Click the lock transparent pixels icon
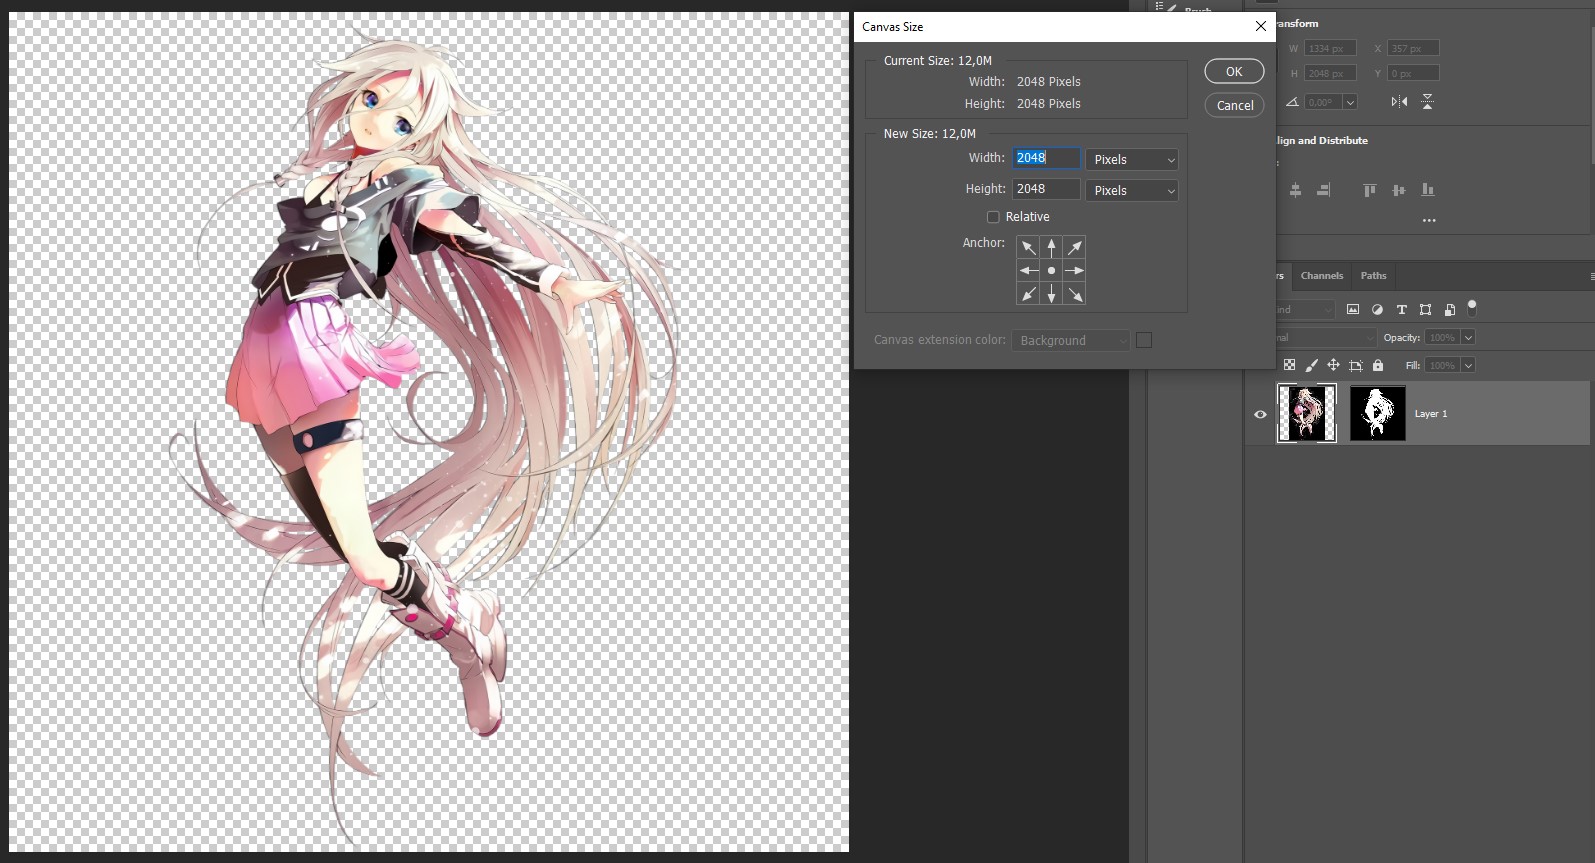 (x=1289, y=366)
